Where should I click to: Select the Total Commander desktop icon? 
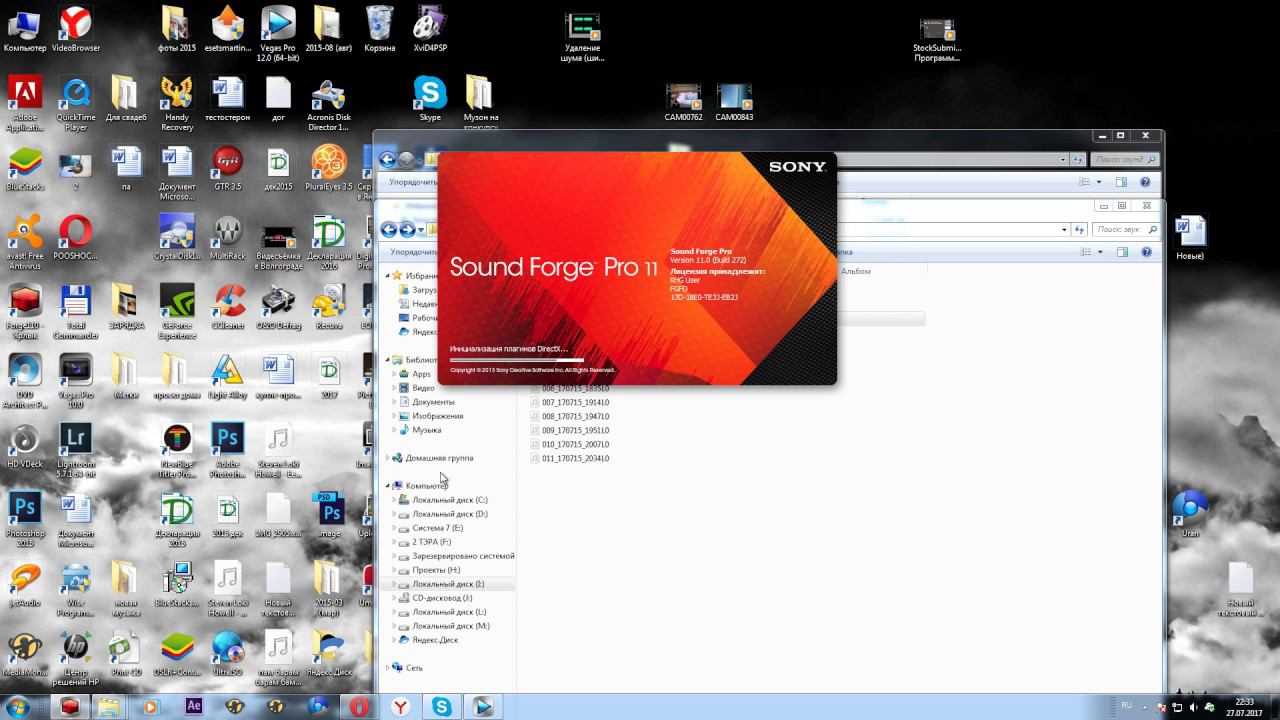coord(76,313)
